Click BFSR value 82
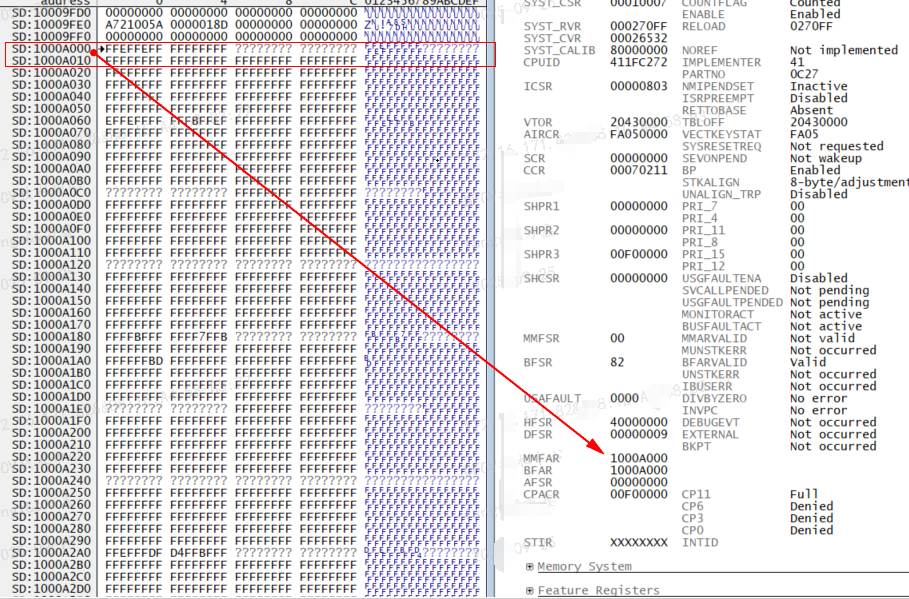909x599 pixels. pyautogui.click(x=617, y=362)
